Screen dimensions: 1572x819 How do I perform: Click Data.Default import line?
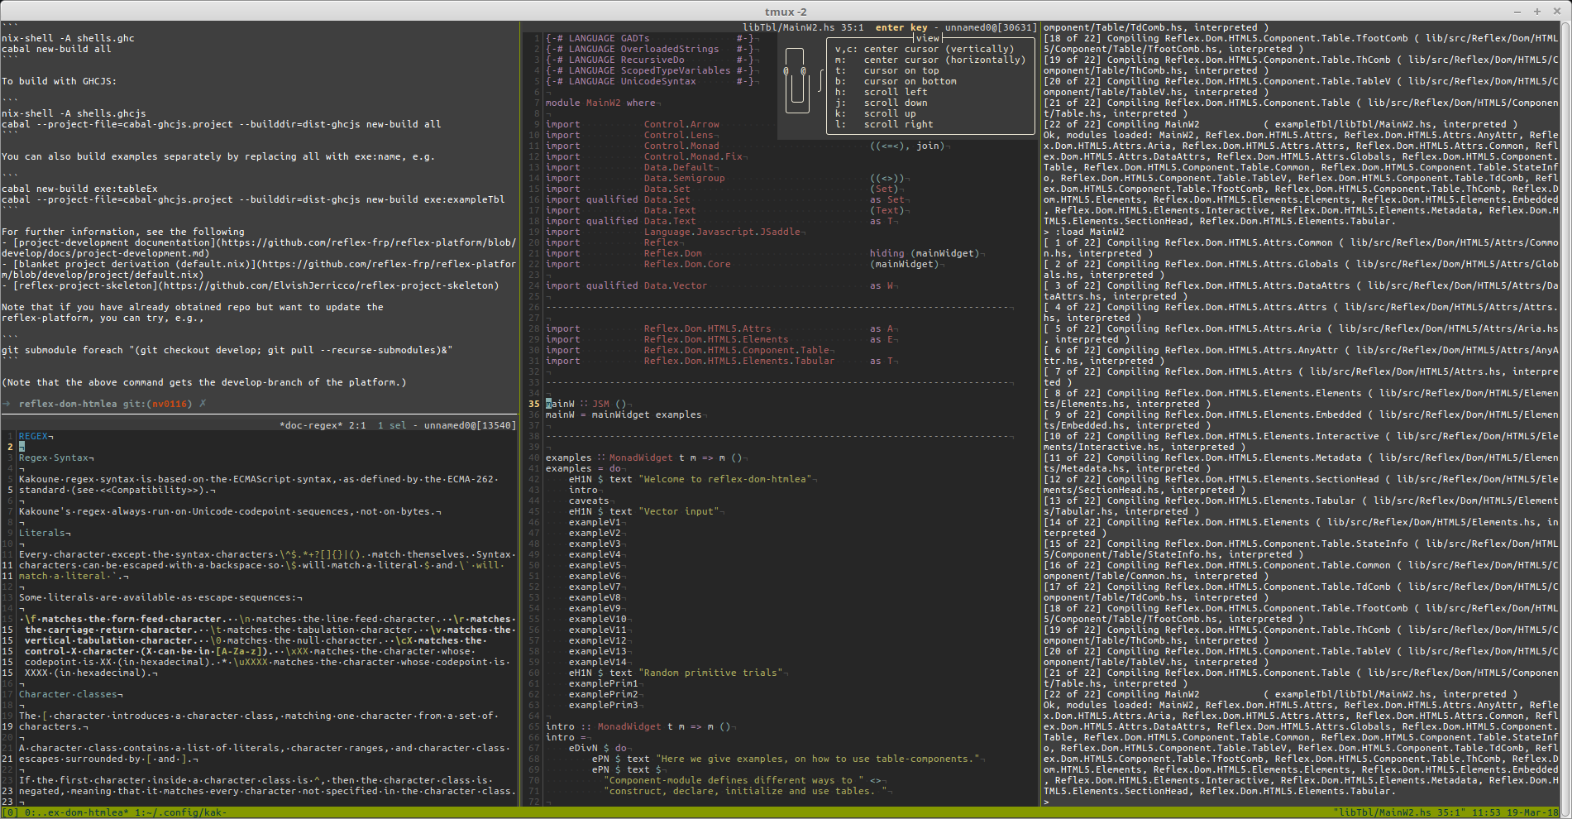630,167
